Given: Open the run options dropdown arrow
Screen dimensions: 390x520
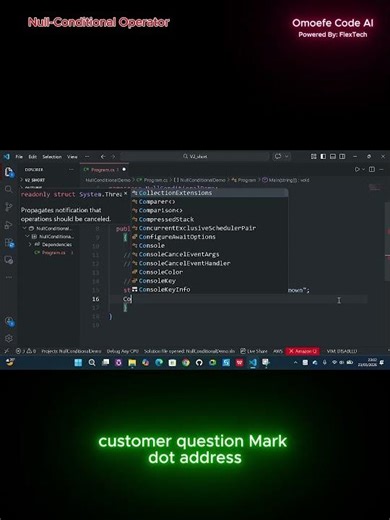Looking at the screenshot, I should [x=363, y=169].
